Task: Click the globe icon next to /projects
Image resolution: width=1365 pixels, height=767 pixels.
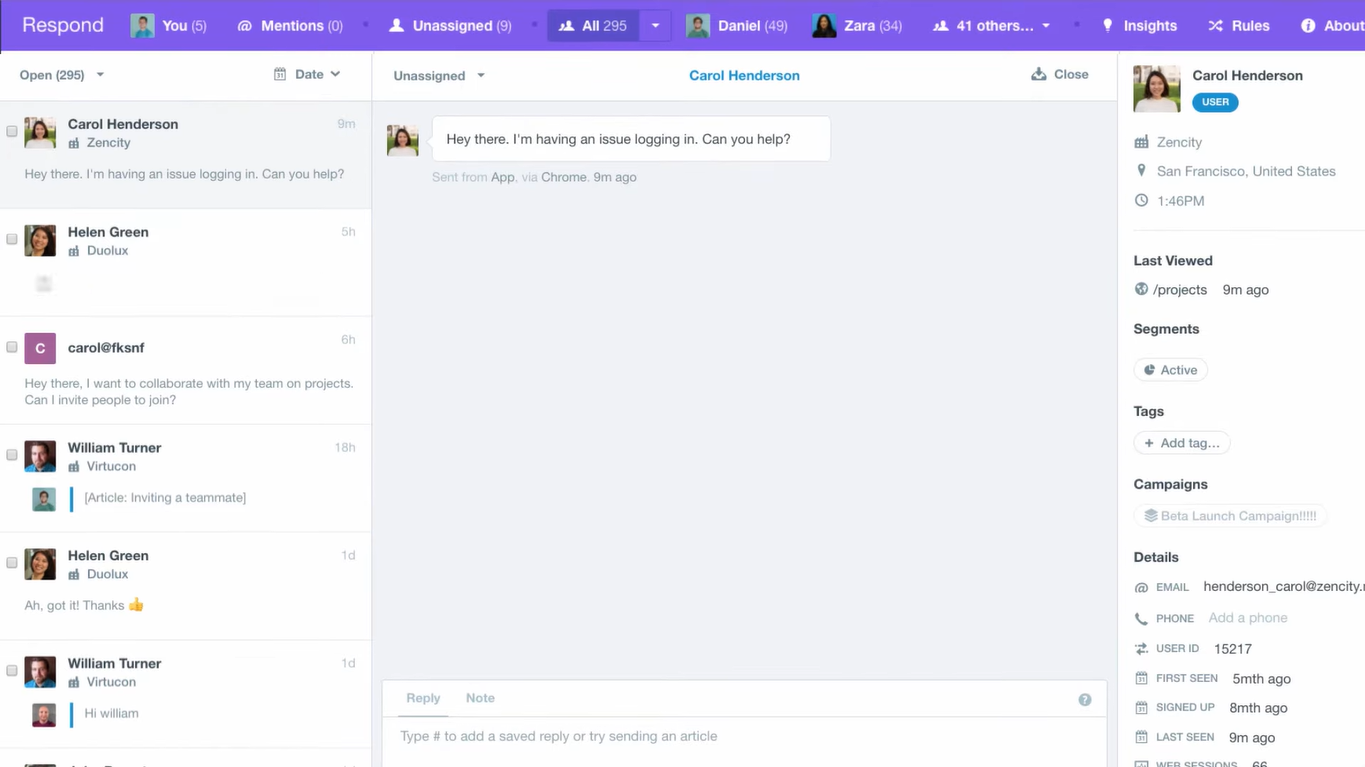Action: pyautogui.click(x=1141, y=289)
